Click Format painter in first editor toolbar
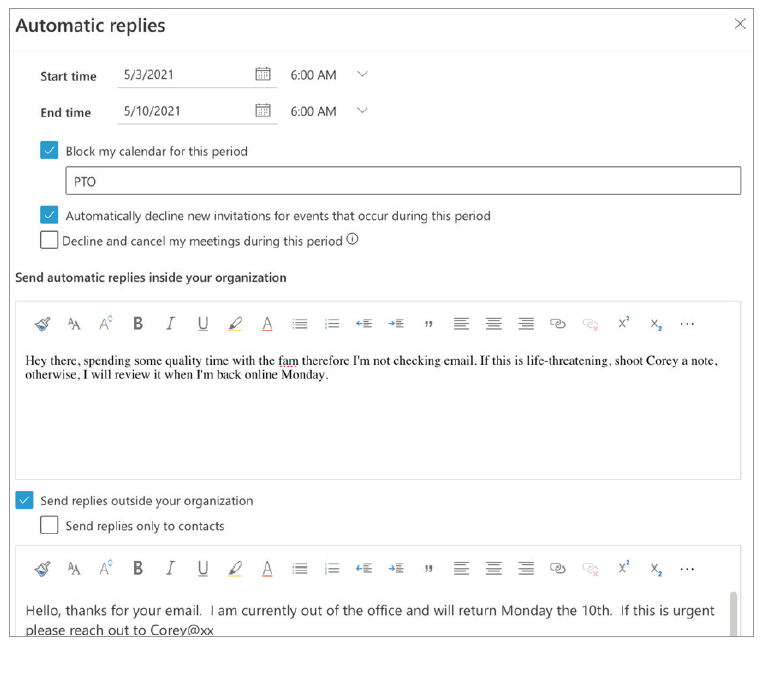760x680 pixels. [42, 324]
